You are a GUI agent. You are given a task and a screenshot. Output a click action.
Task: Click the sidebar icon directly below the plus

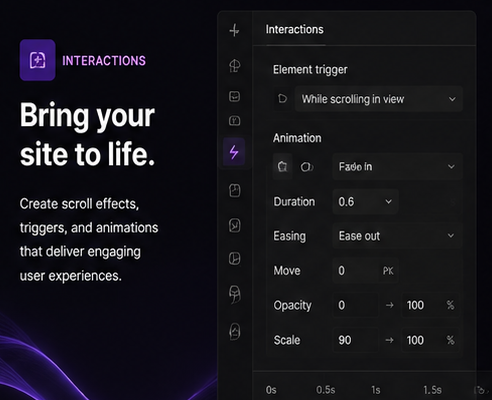235,66
